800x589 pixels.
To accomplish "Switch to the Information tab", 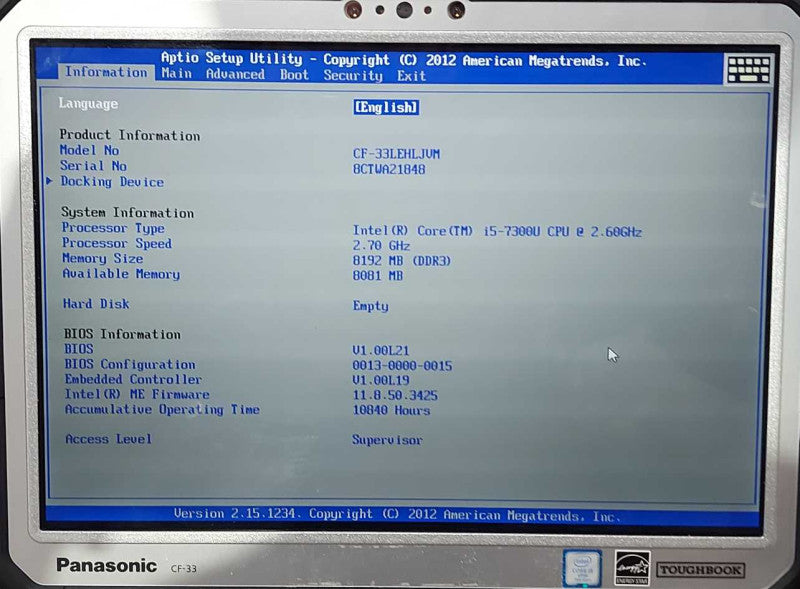I will pyautogui.click(x=106, y=72).
